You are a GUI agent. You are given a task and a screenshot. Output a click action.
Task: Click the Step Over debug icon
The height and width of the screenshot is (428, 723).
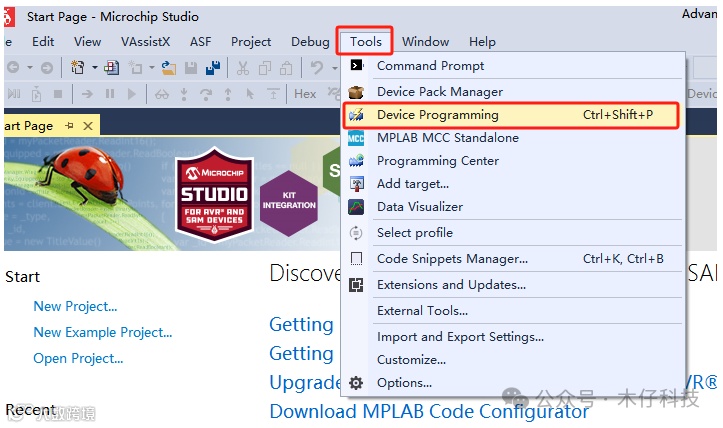[x=206, y=94]
